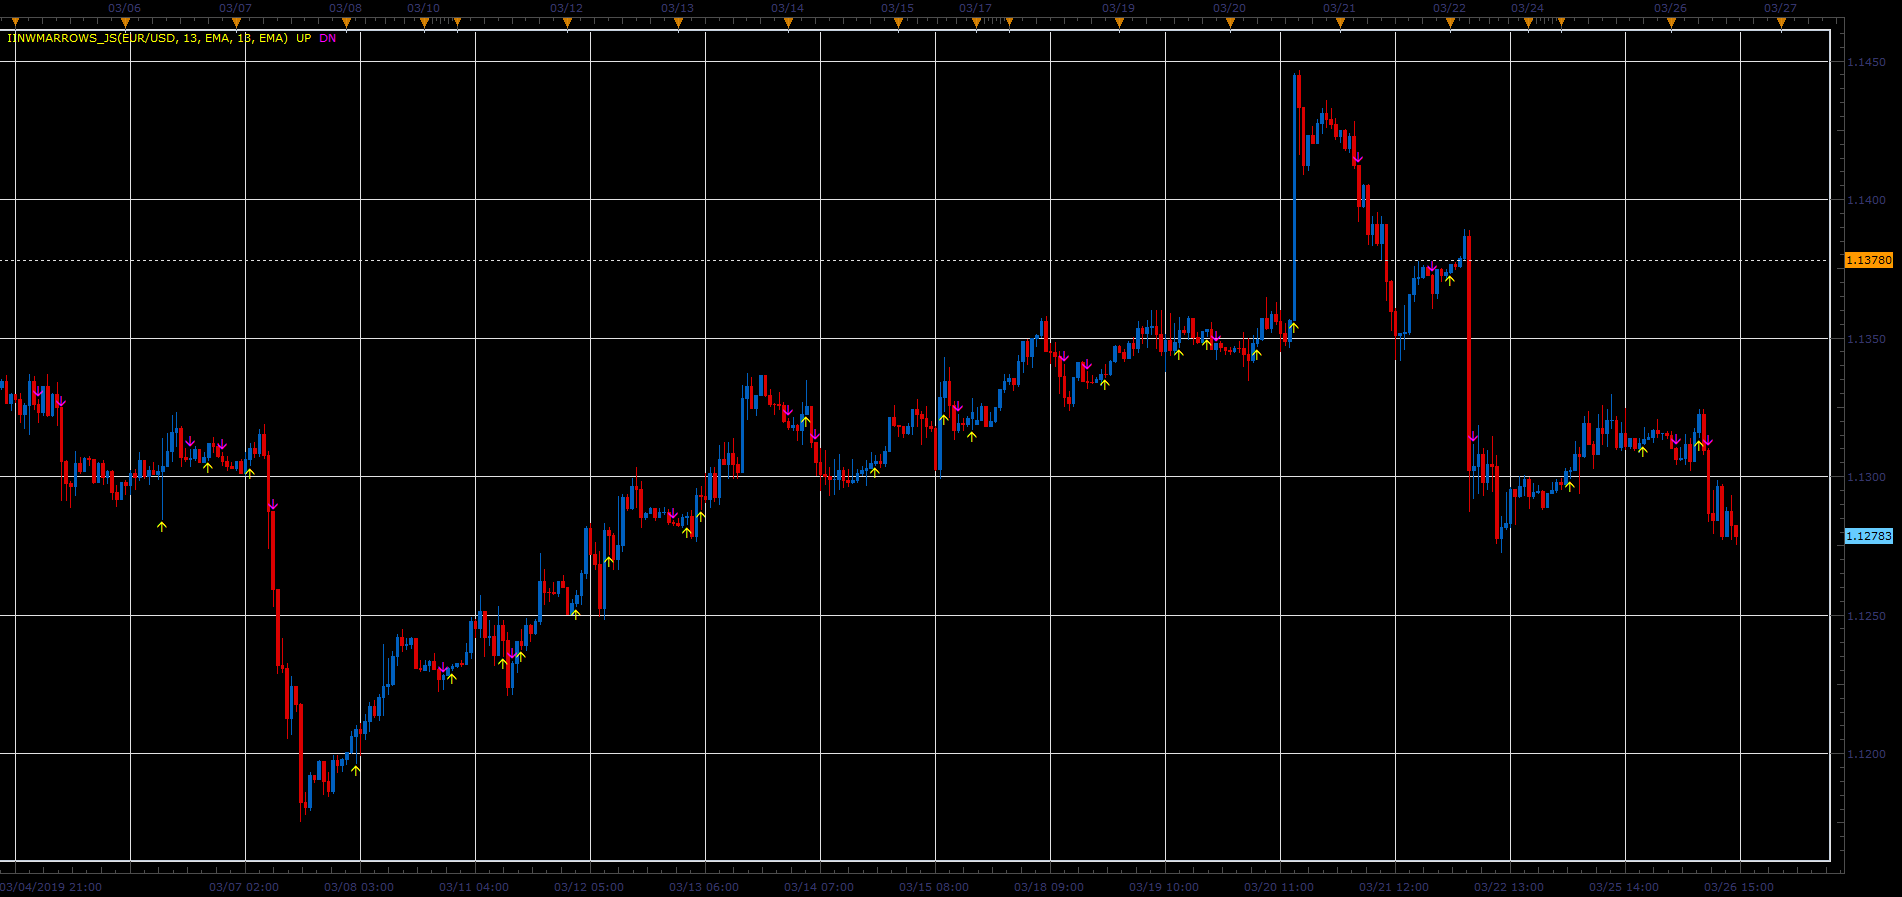Screen dimensions: 1902x897
Task: Click the 1.1350 price axis label
Action: tap(1866, 339)
